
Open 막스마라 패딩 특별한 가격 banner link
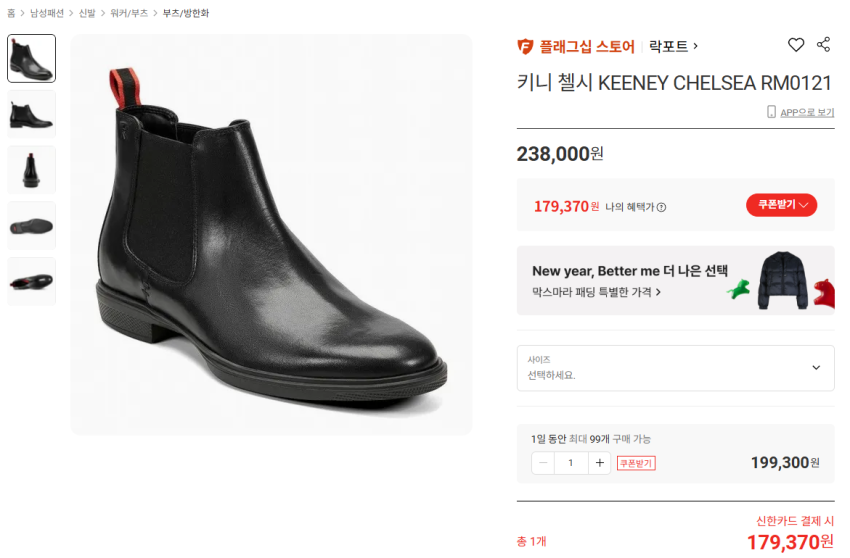point(597,292)
